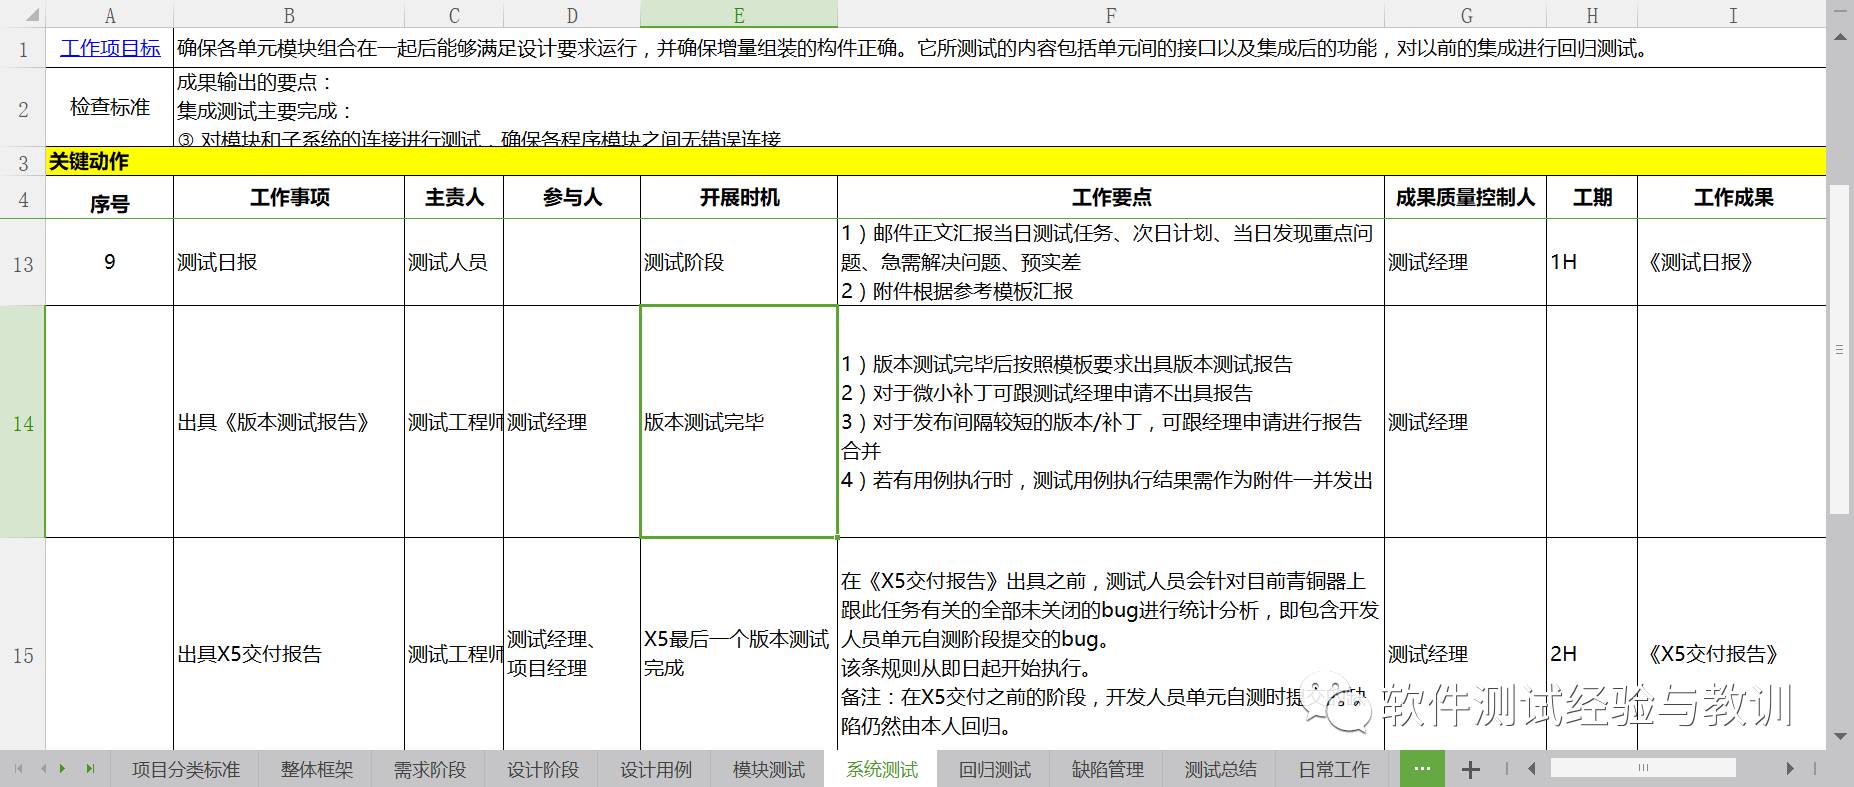Click horizontal scrollbar right arrow
The image size is (1854, 787).
1790,769
